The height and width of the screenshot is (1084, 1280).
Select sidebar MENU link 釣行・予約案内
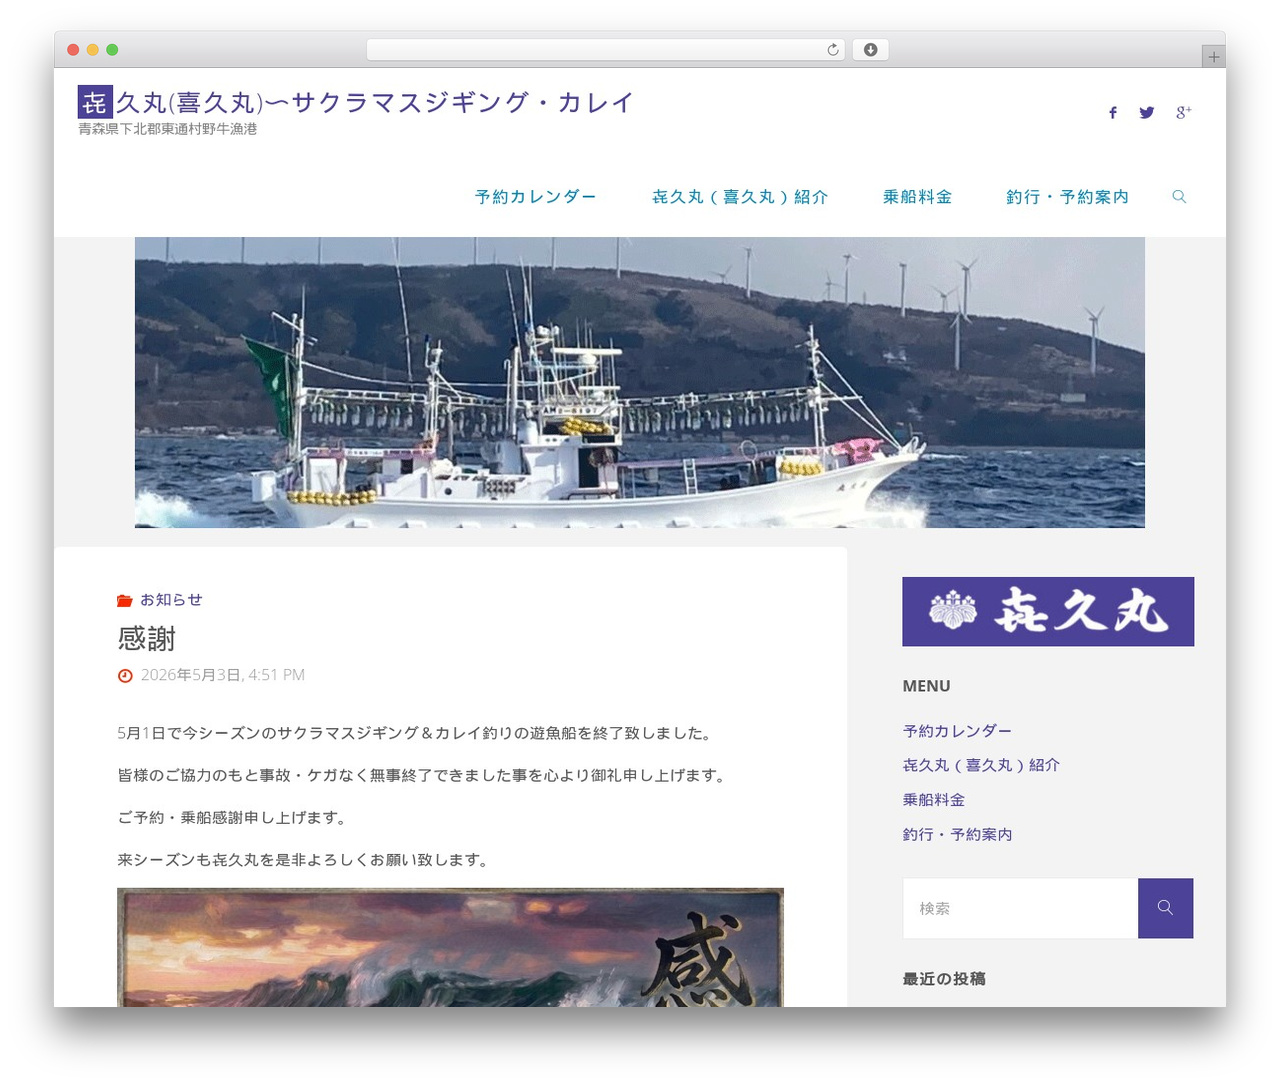[x=957, y=834]
